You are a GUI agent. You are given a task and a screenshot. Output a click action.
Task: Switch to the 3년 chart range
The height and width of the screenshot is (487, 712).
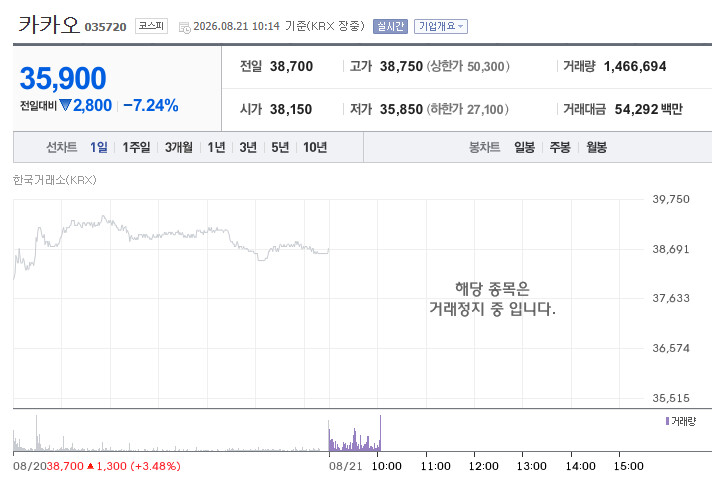[x=248, y=147]
